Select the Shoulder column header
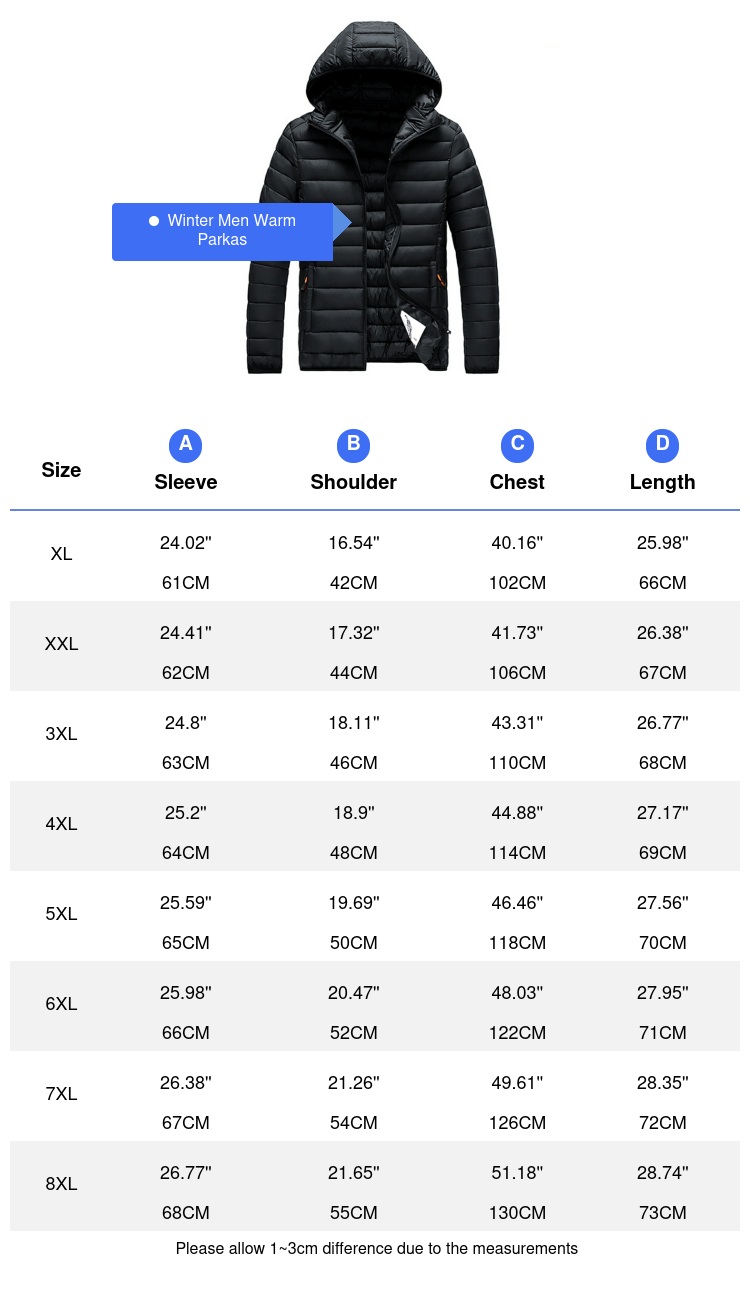Viewport: 750px width, 1300px height. 354,482
